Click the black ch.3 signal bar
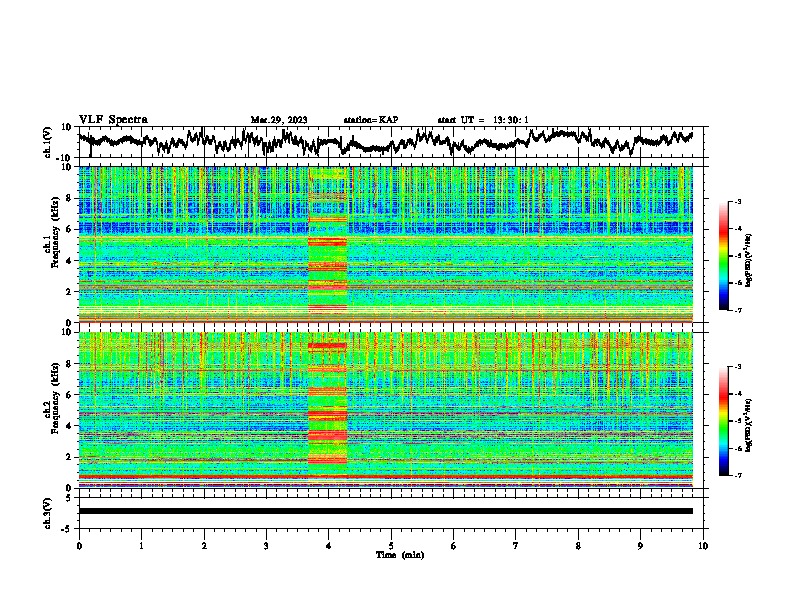 click(x=385, y=511)
